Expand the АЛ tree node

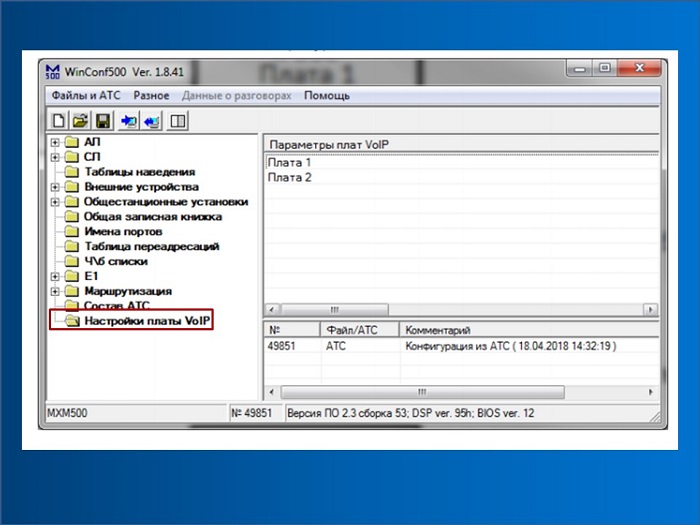pyautogui.click(x=55, y=142)
